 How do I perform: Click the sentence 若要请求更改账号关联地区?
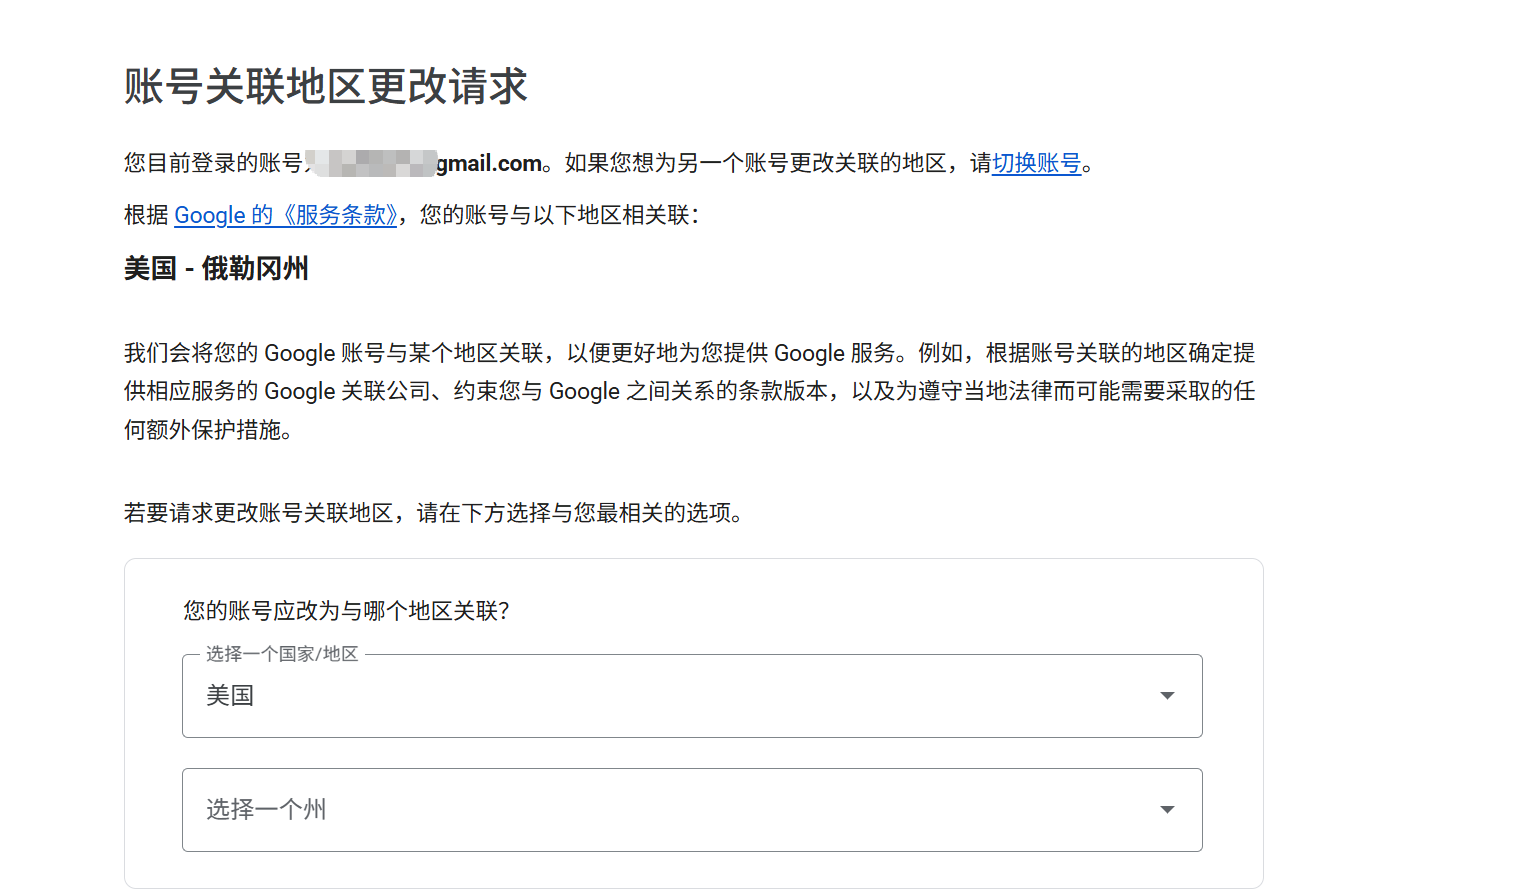coord(434,513)
